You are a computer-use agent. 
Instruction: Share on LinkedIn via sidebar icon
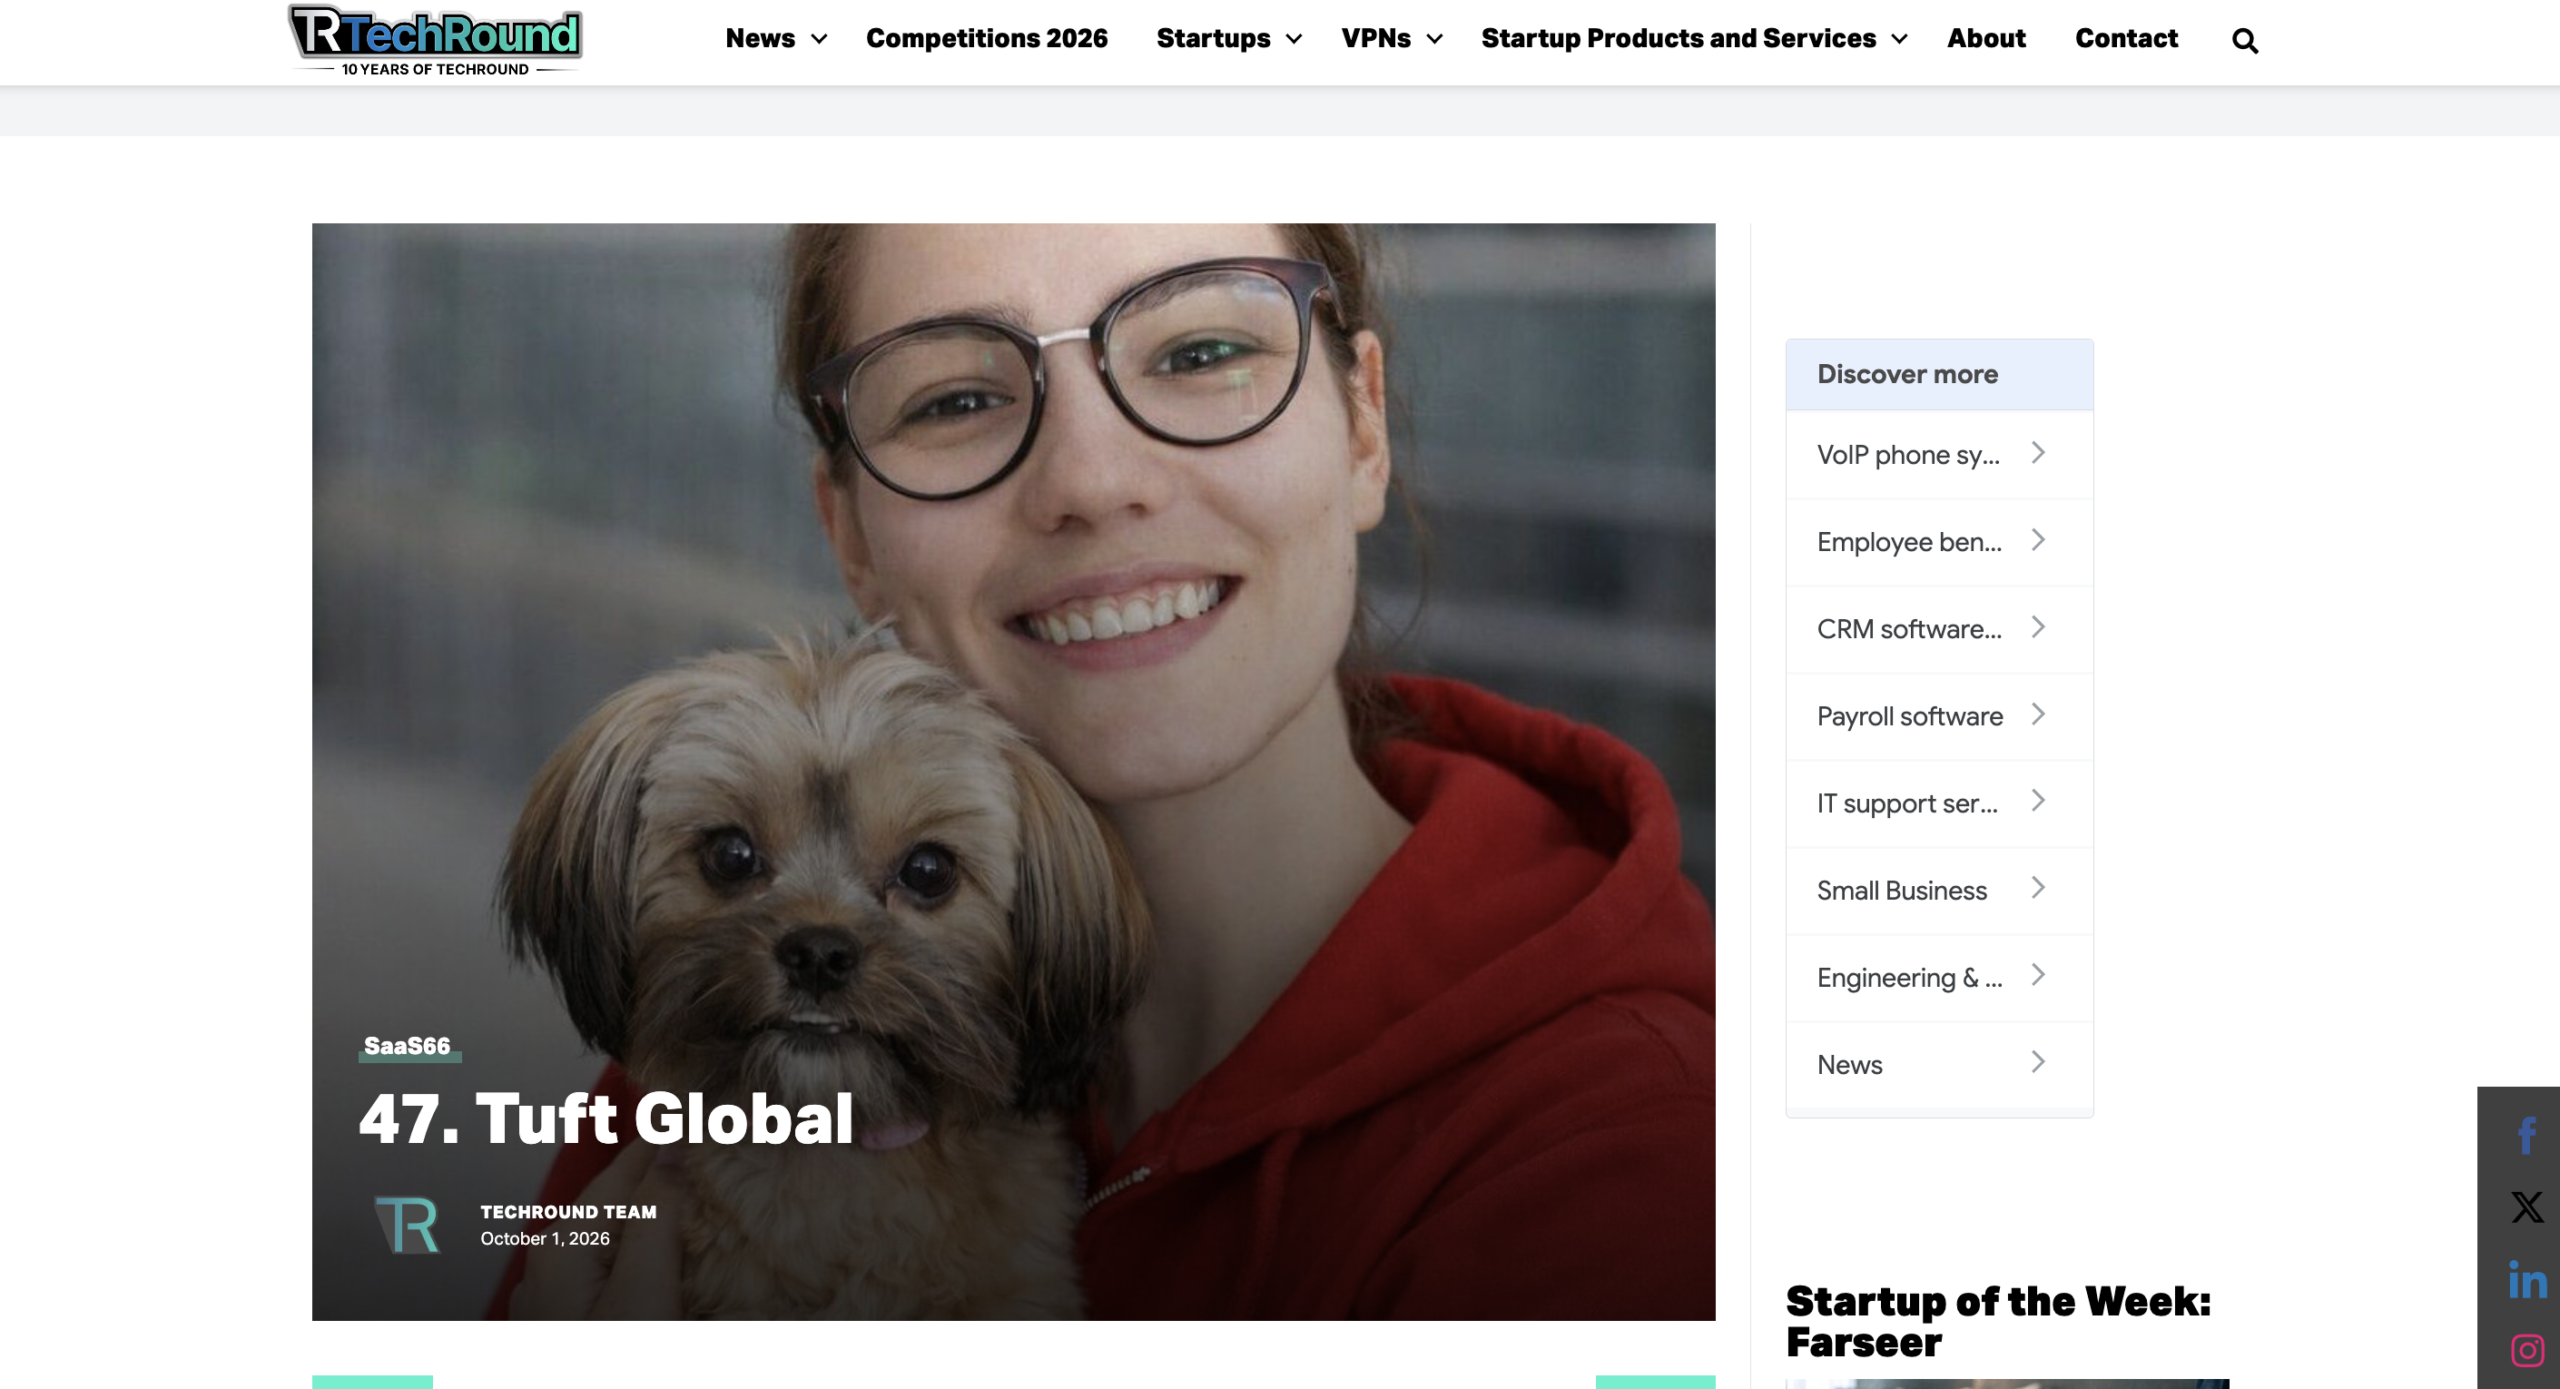[2526, 1280]
